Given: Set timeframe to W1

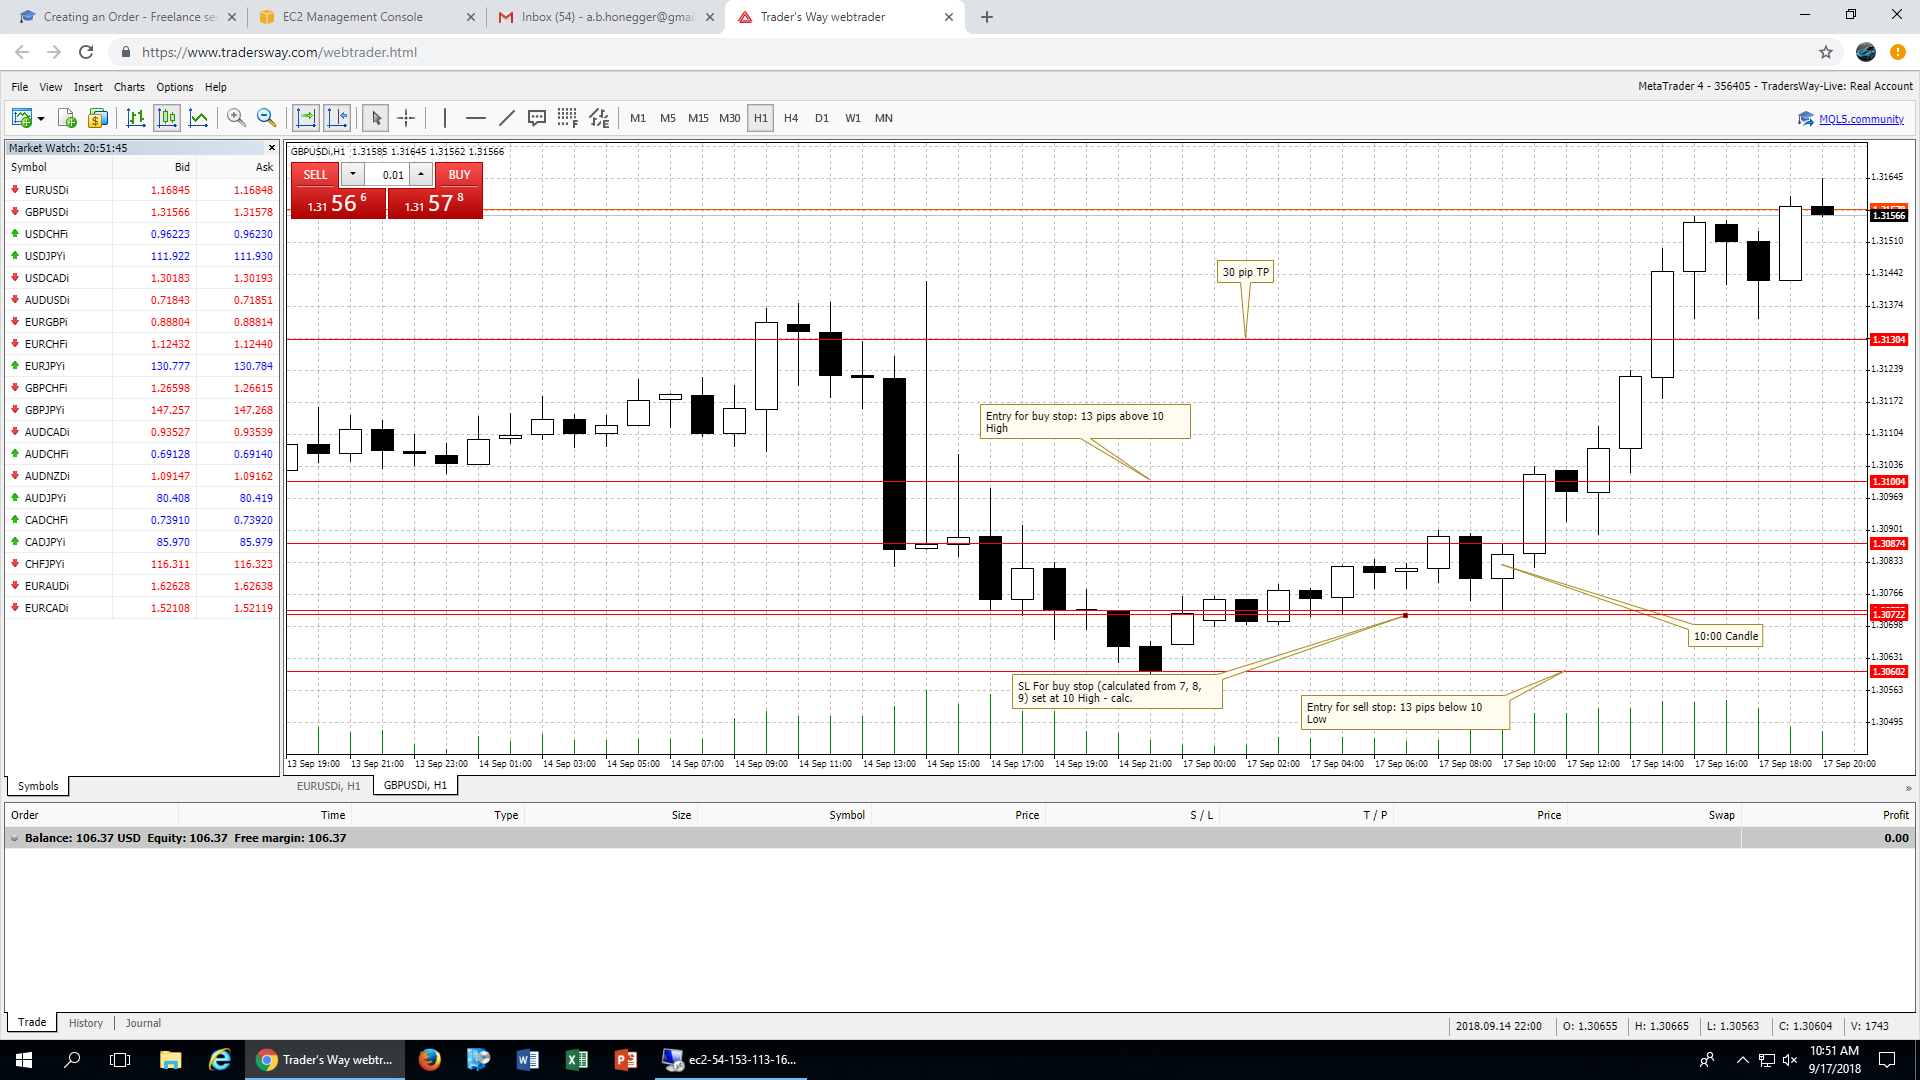Looking at the screenshot, I should (853, 118).
